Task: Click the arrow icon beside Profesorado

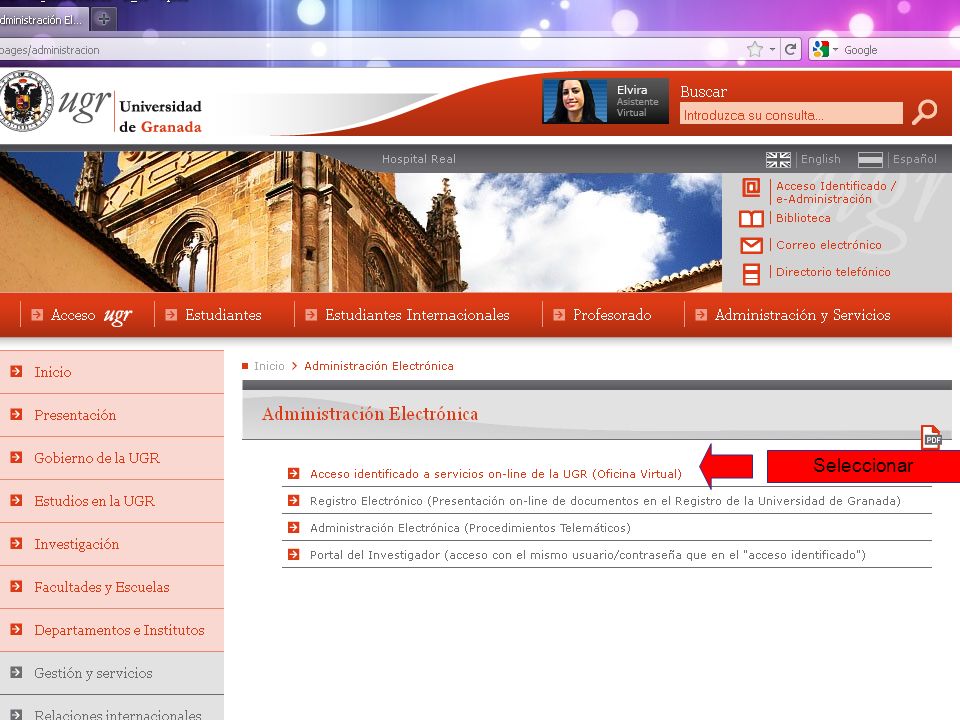Action: (x=559, y=315)
